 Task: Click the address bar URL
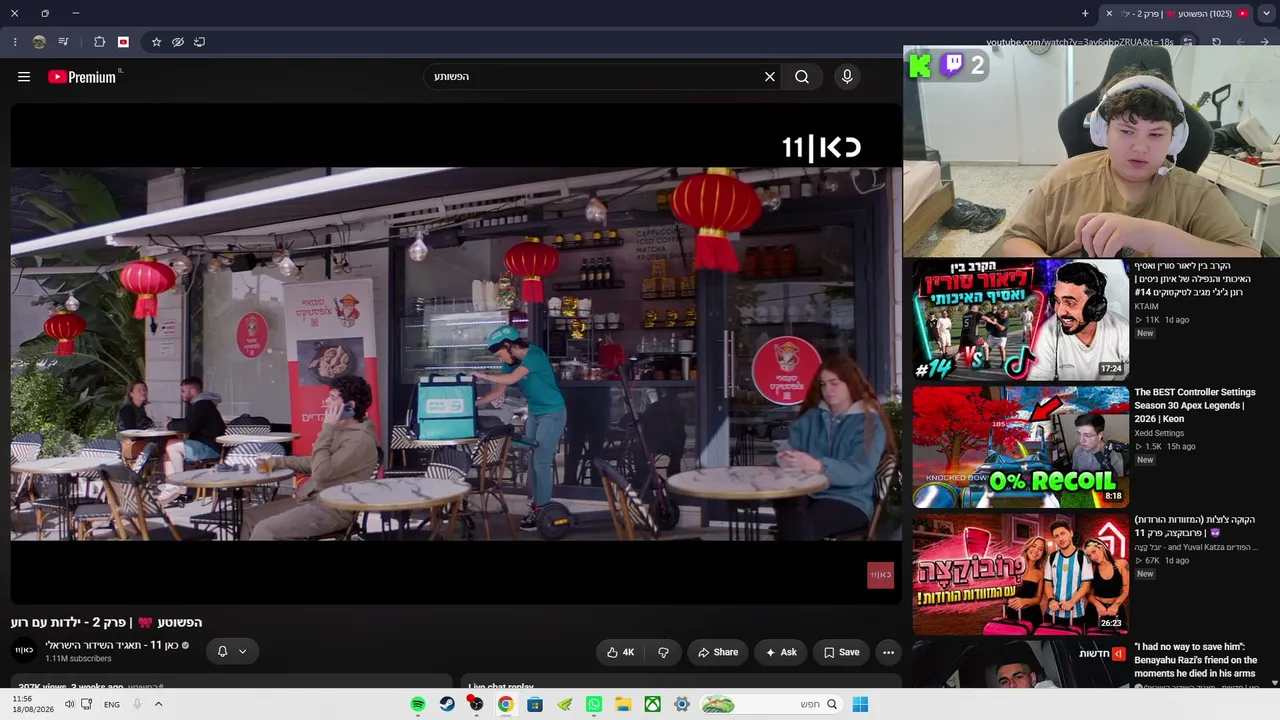click(1080, 42)
